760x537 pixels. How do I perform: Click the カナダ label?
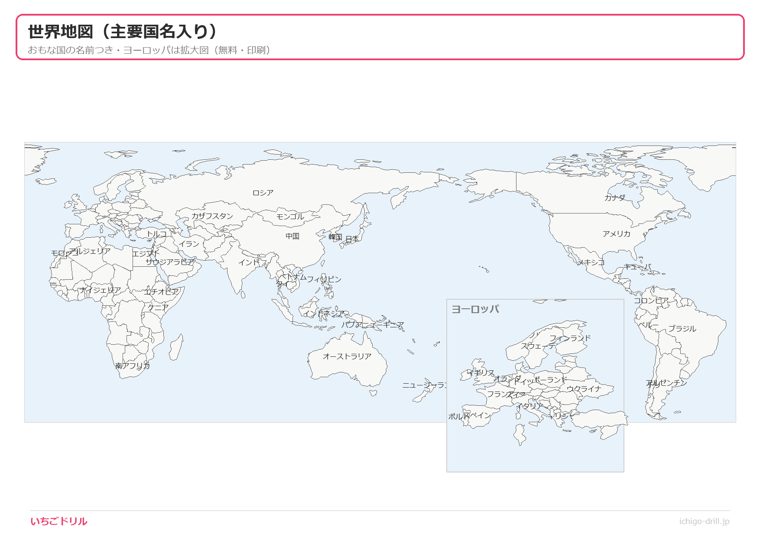coord(615,198)
